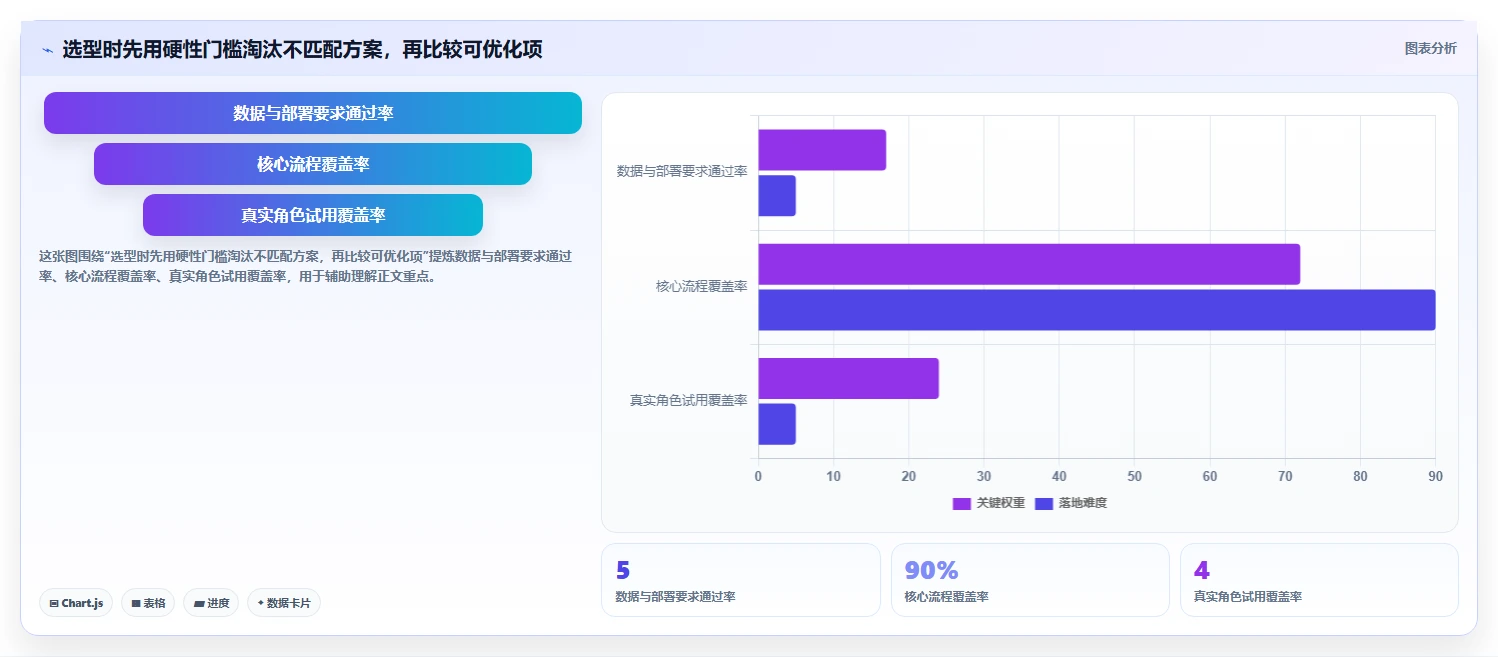The image size is (1498, 657).
Task: Click the x-axis tick label 90
Action: (1435, 477)
